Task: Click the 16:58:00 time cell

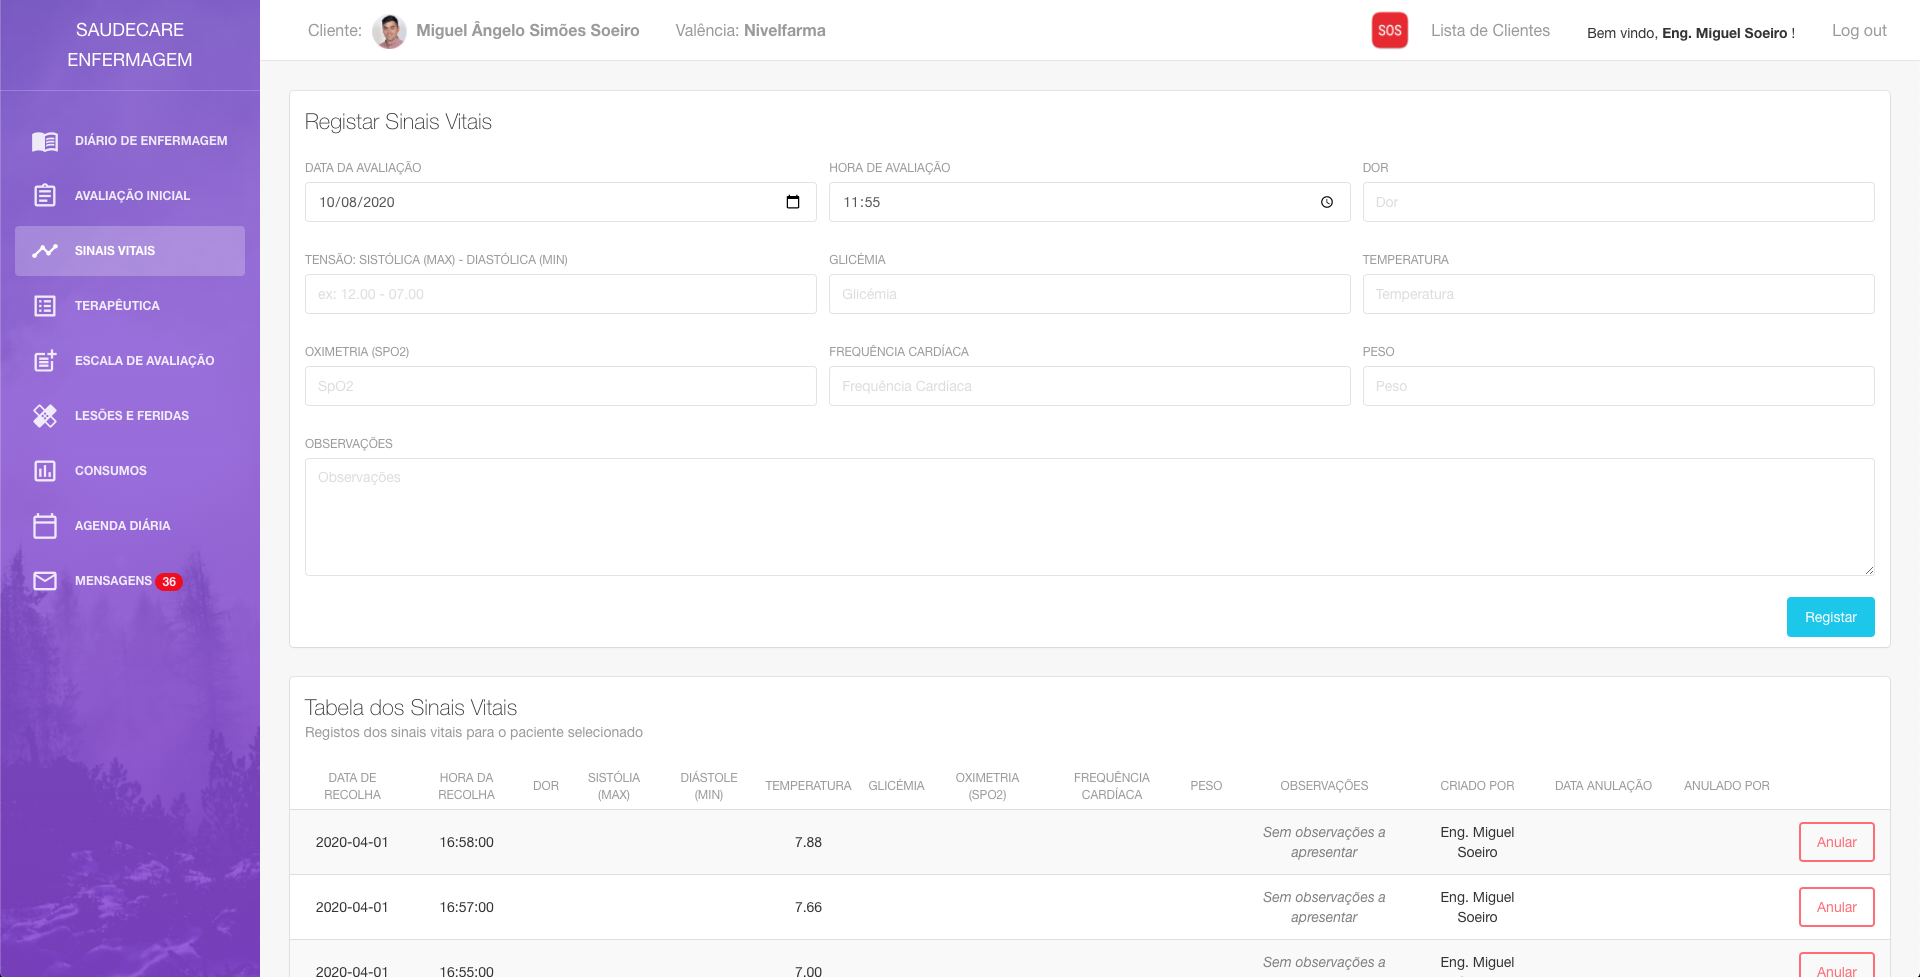Action: coord(466,842)
